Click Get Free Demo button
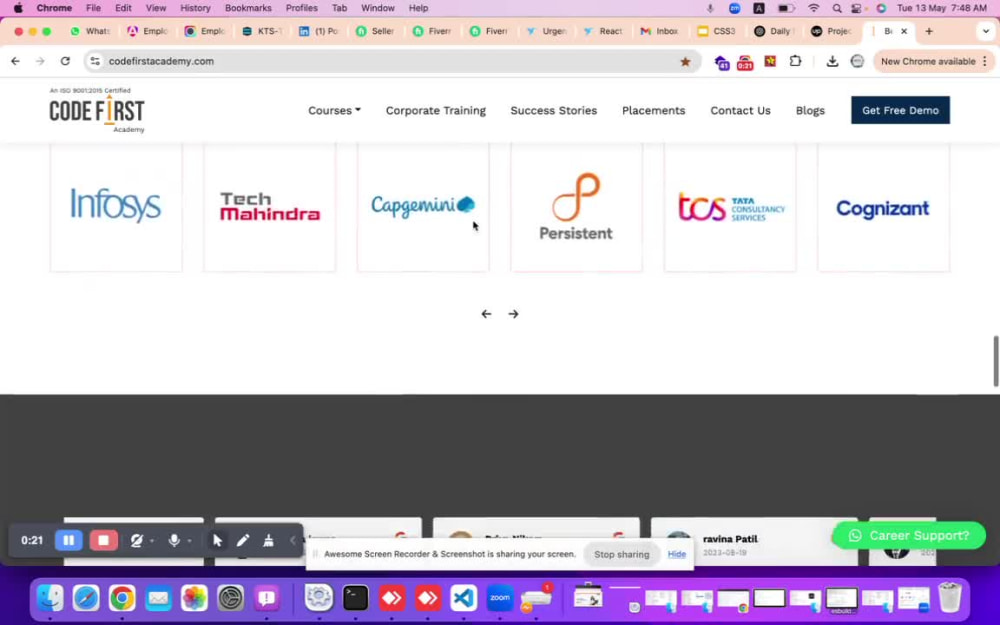Screen dimensions: 1000x625 (x=900, y=110)
